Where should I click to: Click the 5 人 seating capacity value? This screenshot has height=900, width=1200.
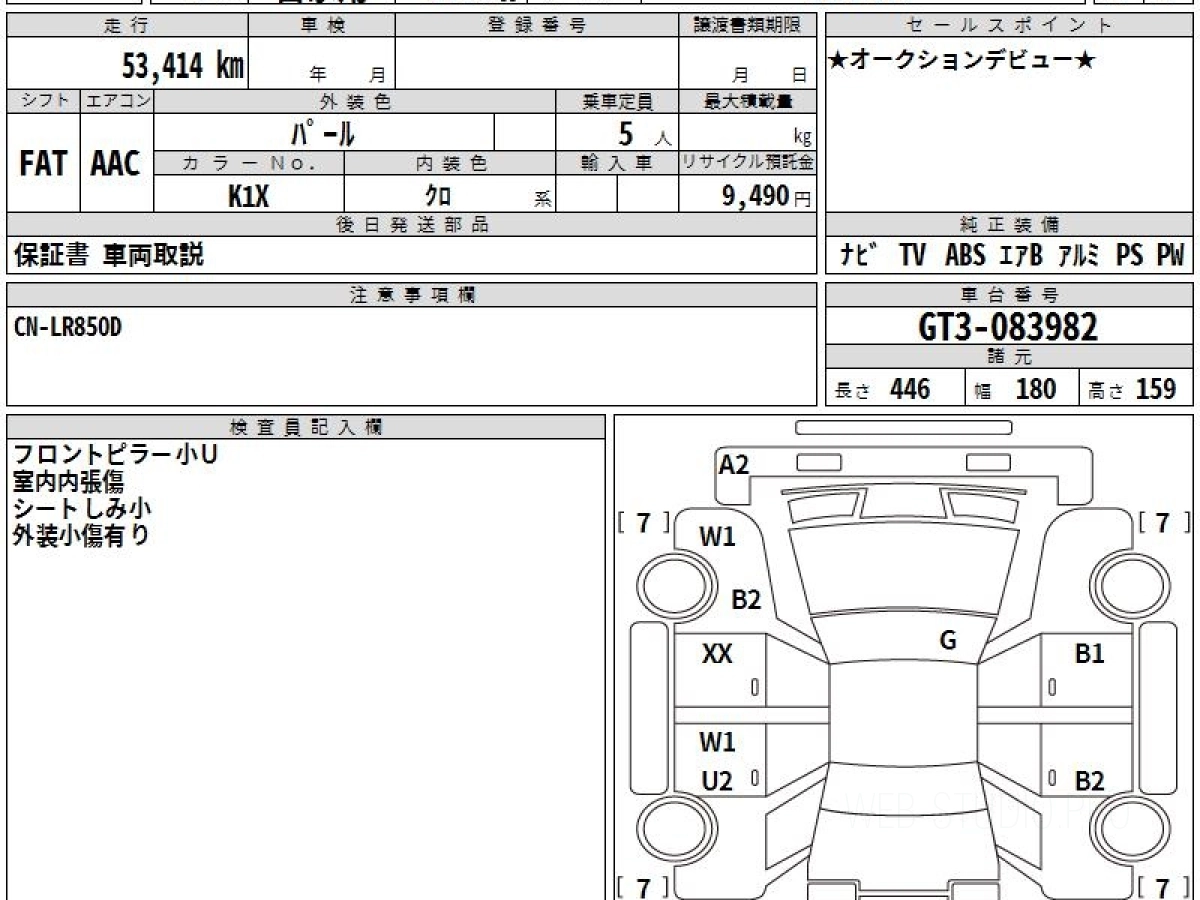(644, 133)
